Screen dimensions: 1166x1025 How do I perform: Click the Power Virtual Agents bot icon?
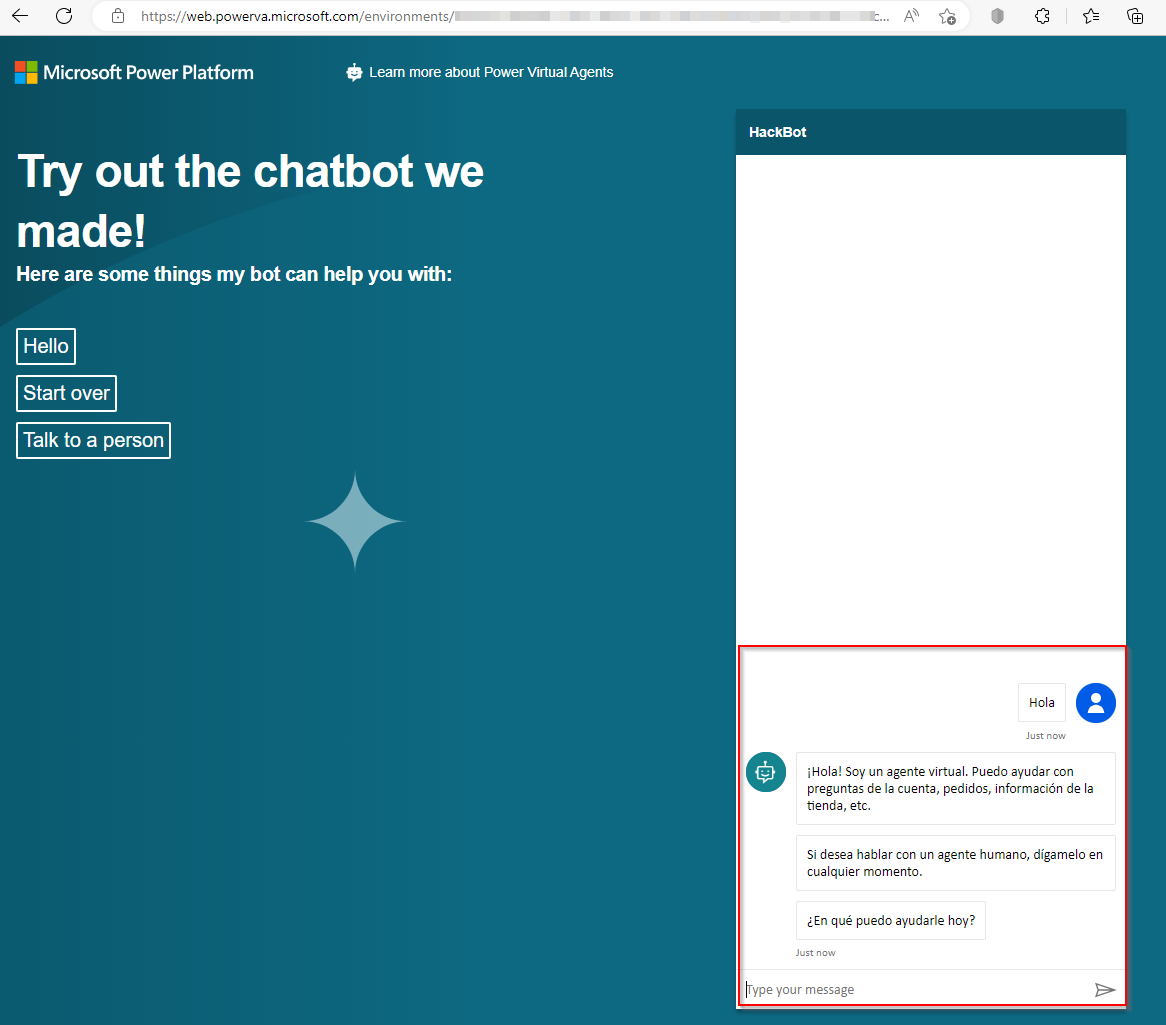click(x=355, y=72)
